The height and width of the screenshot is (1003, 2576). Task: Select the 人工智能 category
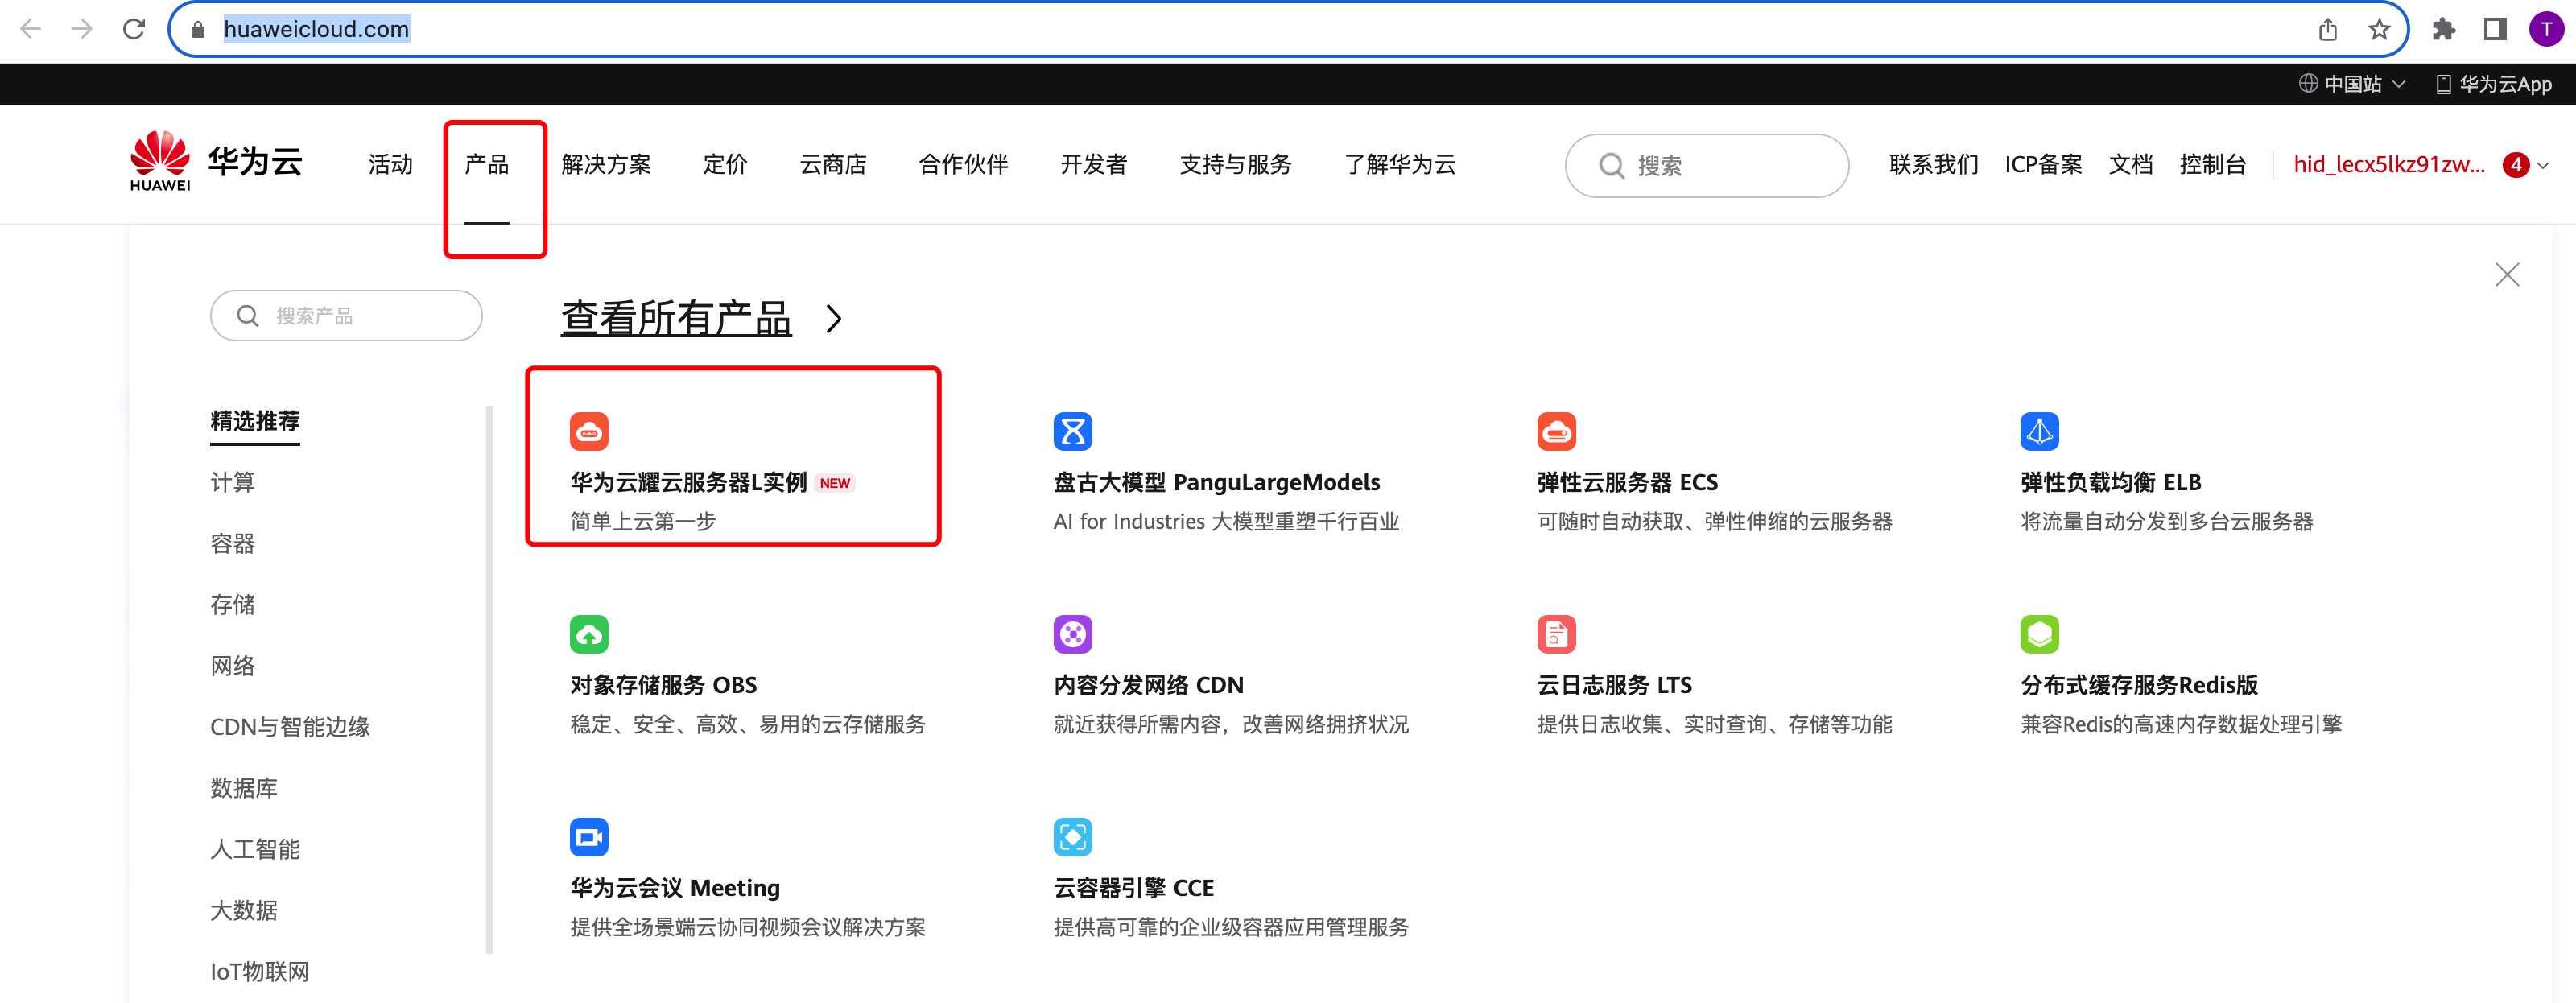click(255, 849)
